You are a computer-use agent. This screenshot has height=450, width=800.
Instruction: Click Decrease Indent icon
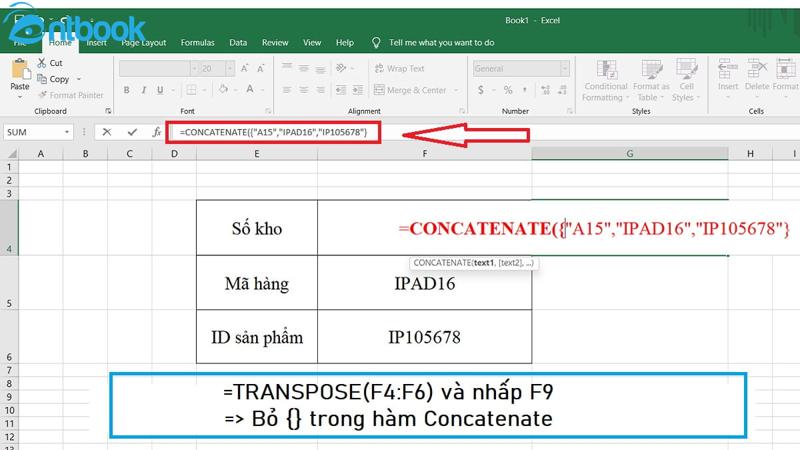pyautogui.click(x=341, y=90)
